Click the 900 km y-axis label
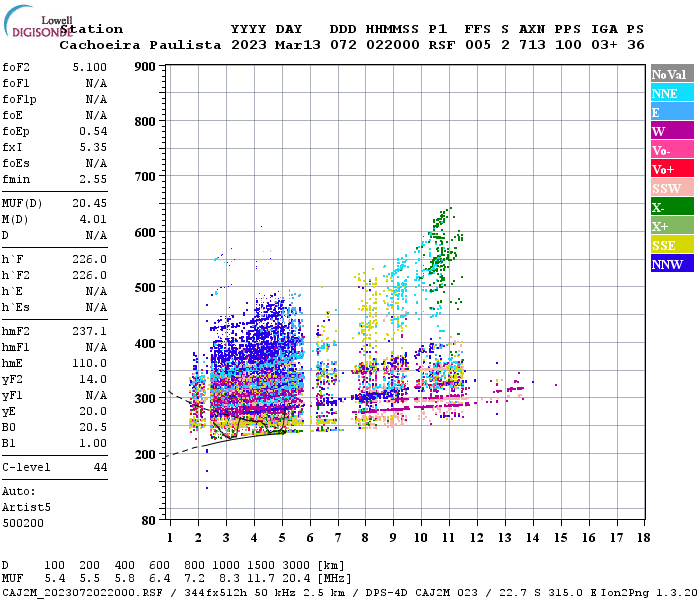This screenshot has width=700, height=600. click(145, 67)
